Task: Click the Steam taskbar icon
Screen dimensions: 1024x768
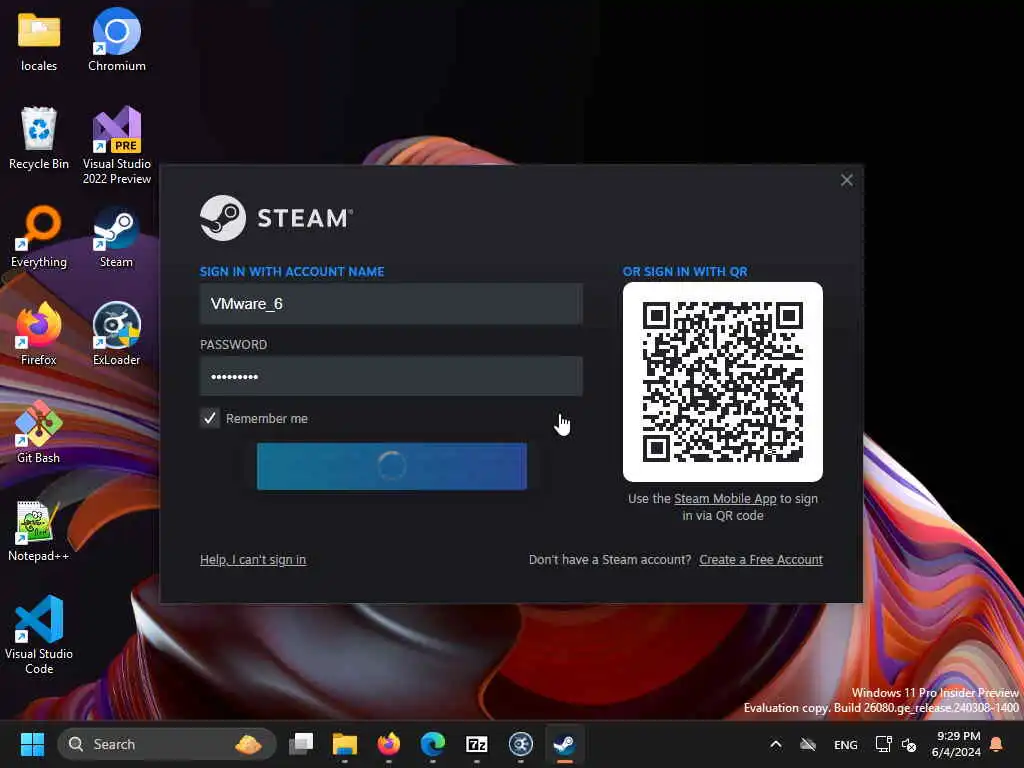Action: tap(564, 744)
